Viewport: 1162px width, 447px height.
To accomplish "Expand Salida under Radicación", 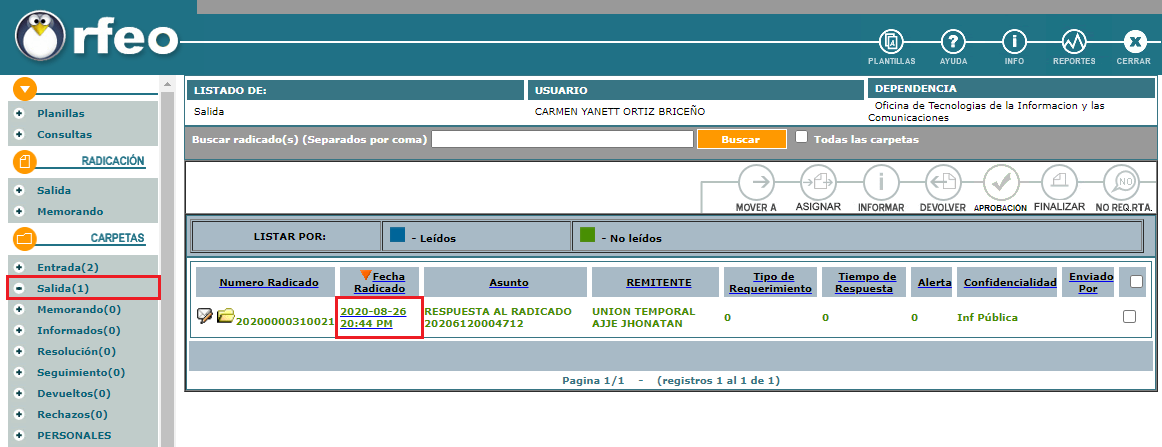I will (20, 191).
